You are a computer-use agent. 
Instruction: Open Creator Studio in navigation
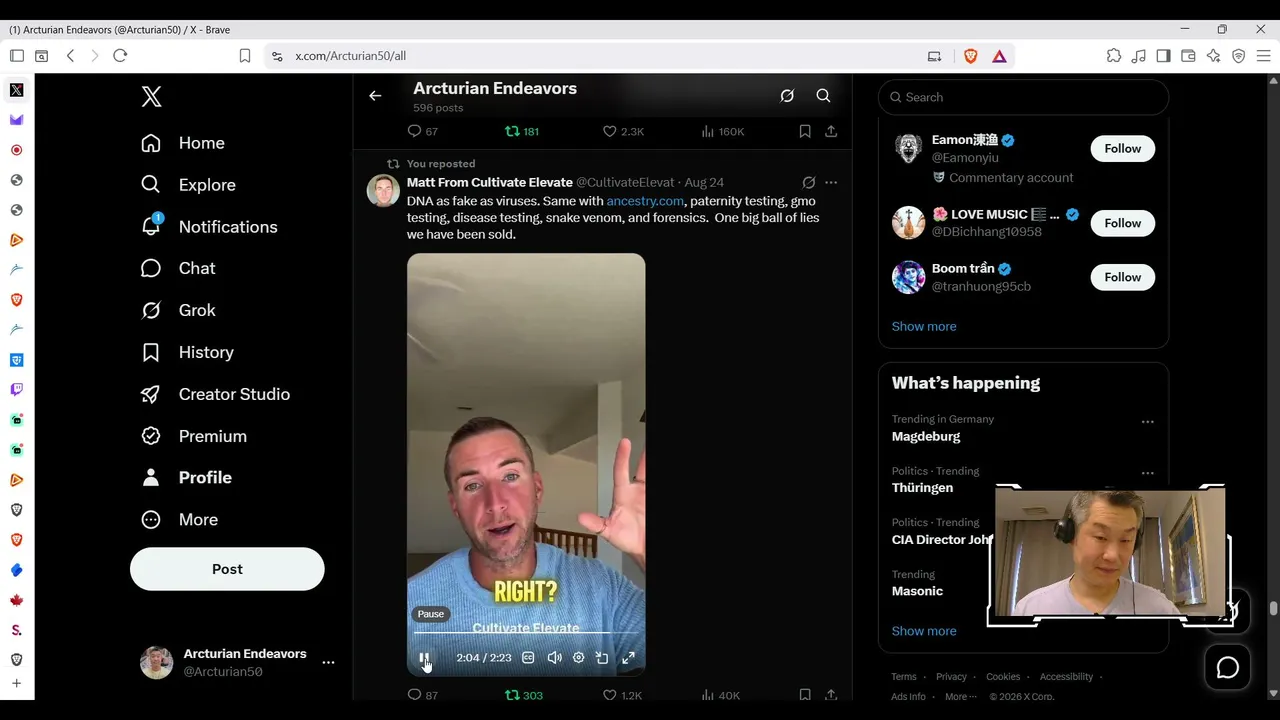(215, 394)
